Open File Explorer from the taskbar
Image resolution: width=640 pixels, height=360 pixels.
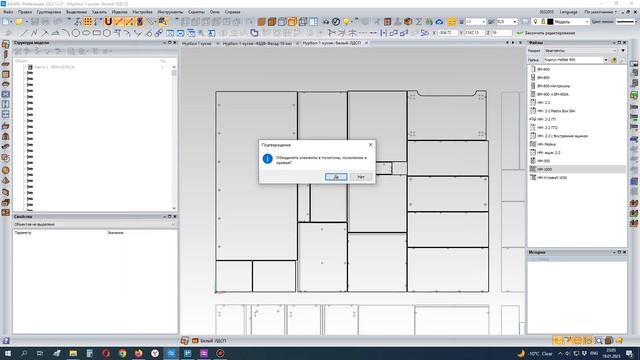tap(73, 353)
